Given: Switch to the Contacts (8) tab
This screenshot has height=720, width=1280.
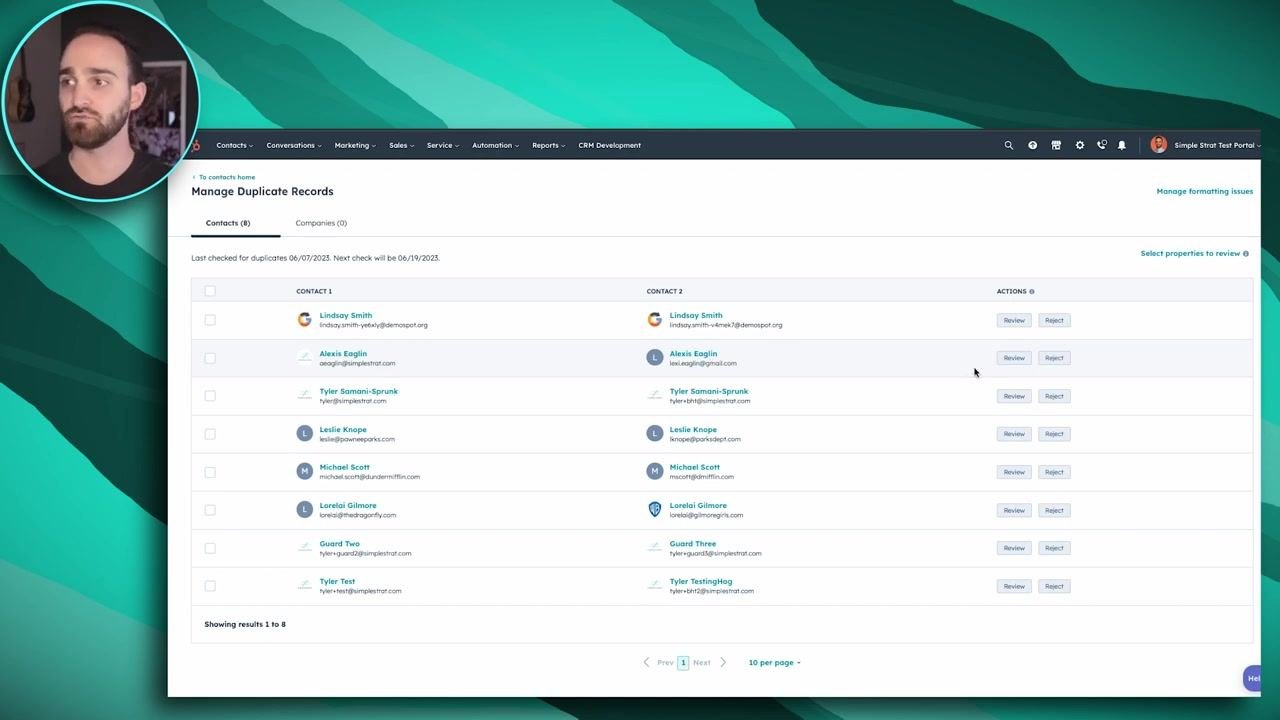Looking at the screenshot, I should (228, 223).
